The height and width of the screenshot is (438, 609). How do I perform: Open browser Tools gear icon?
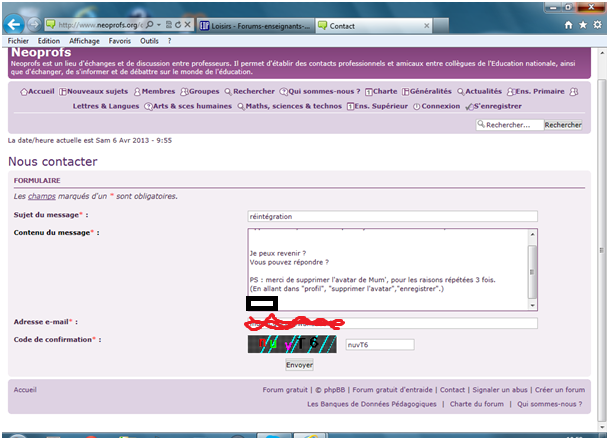point(597,25)
